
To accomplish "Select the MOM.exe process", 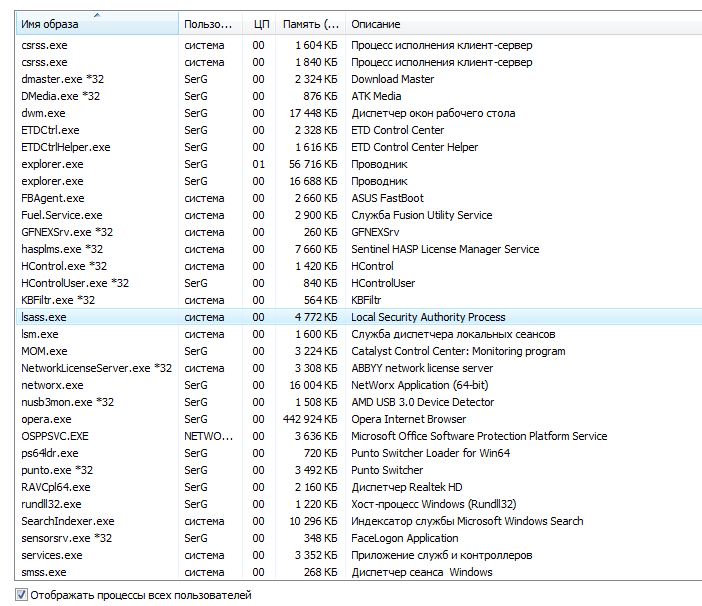I will point(359,351).
